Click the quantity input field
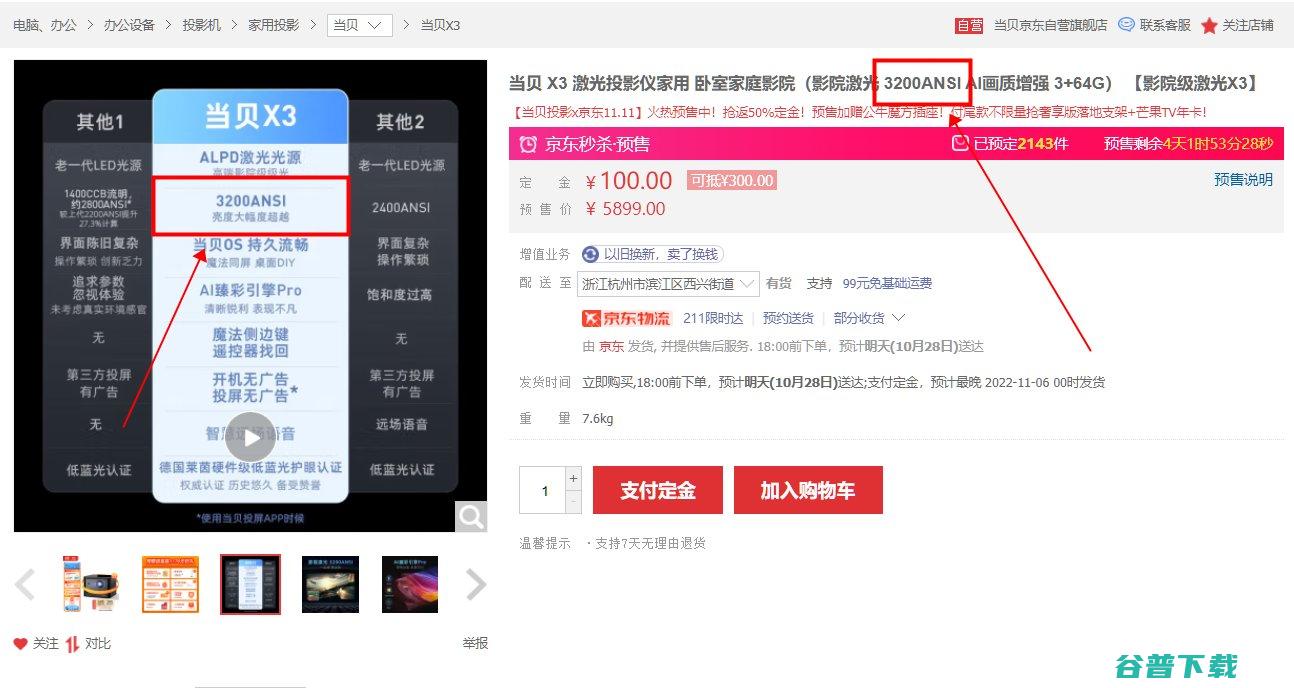Screen dimensions: 1294x688 pyautogui.click(x=543, y=490)
